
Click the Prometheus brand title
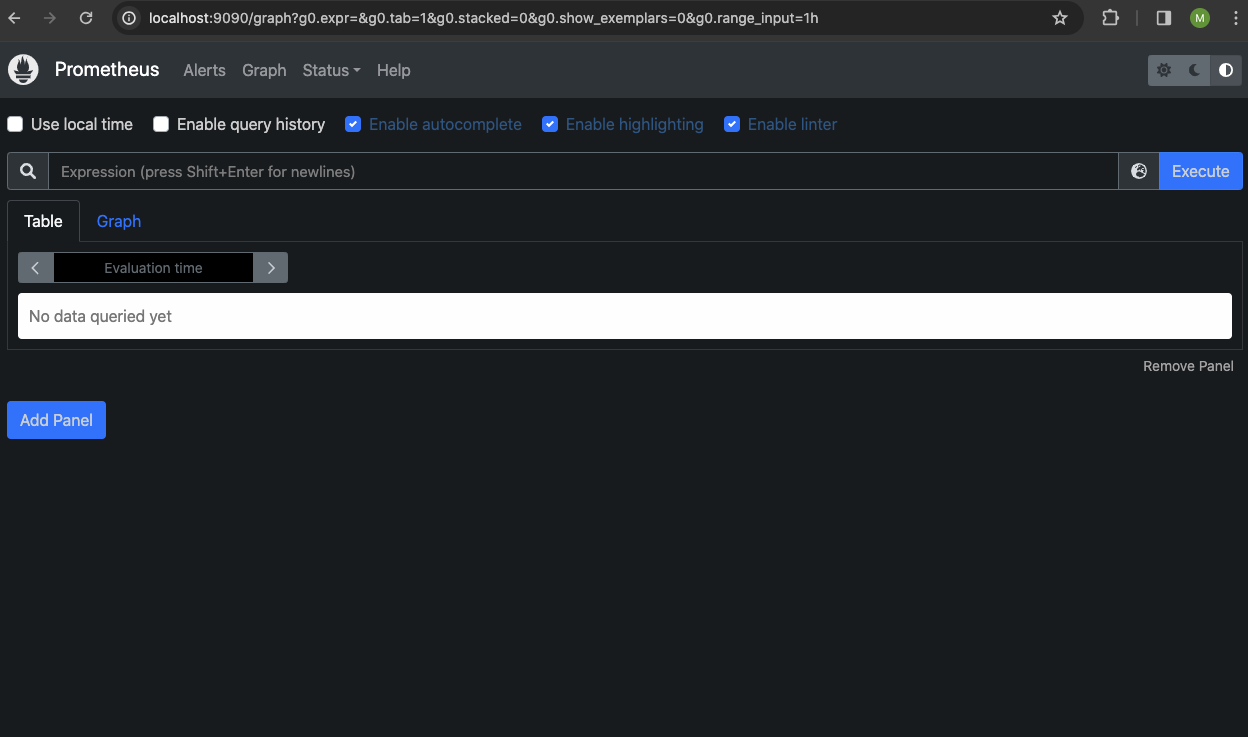[x=107, y=70]
